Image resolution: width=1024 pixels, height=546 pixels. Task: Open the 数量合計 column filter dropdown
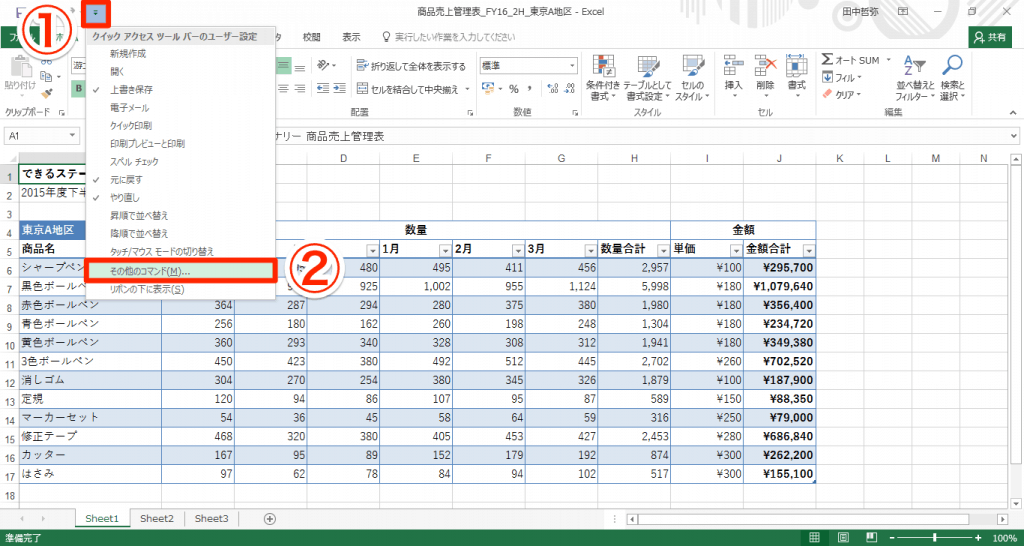[x=660, y=251]
